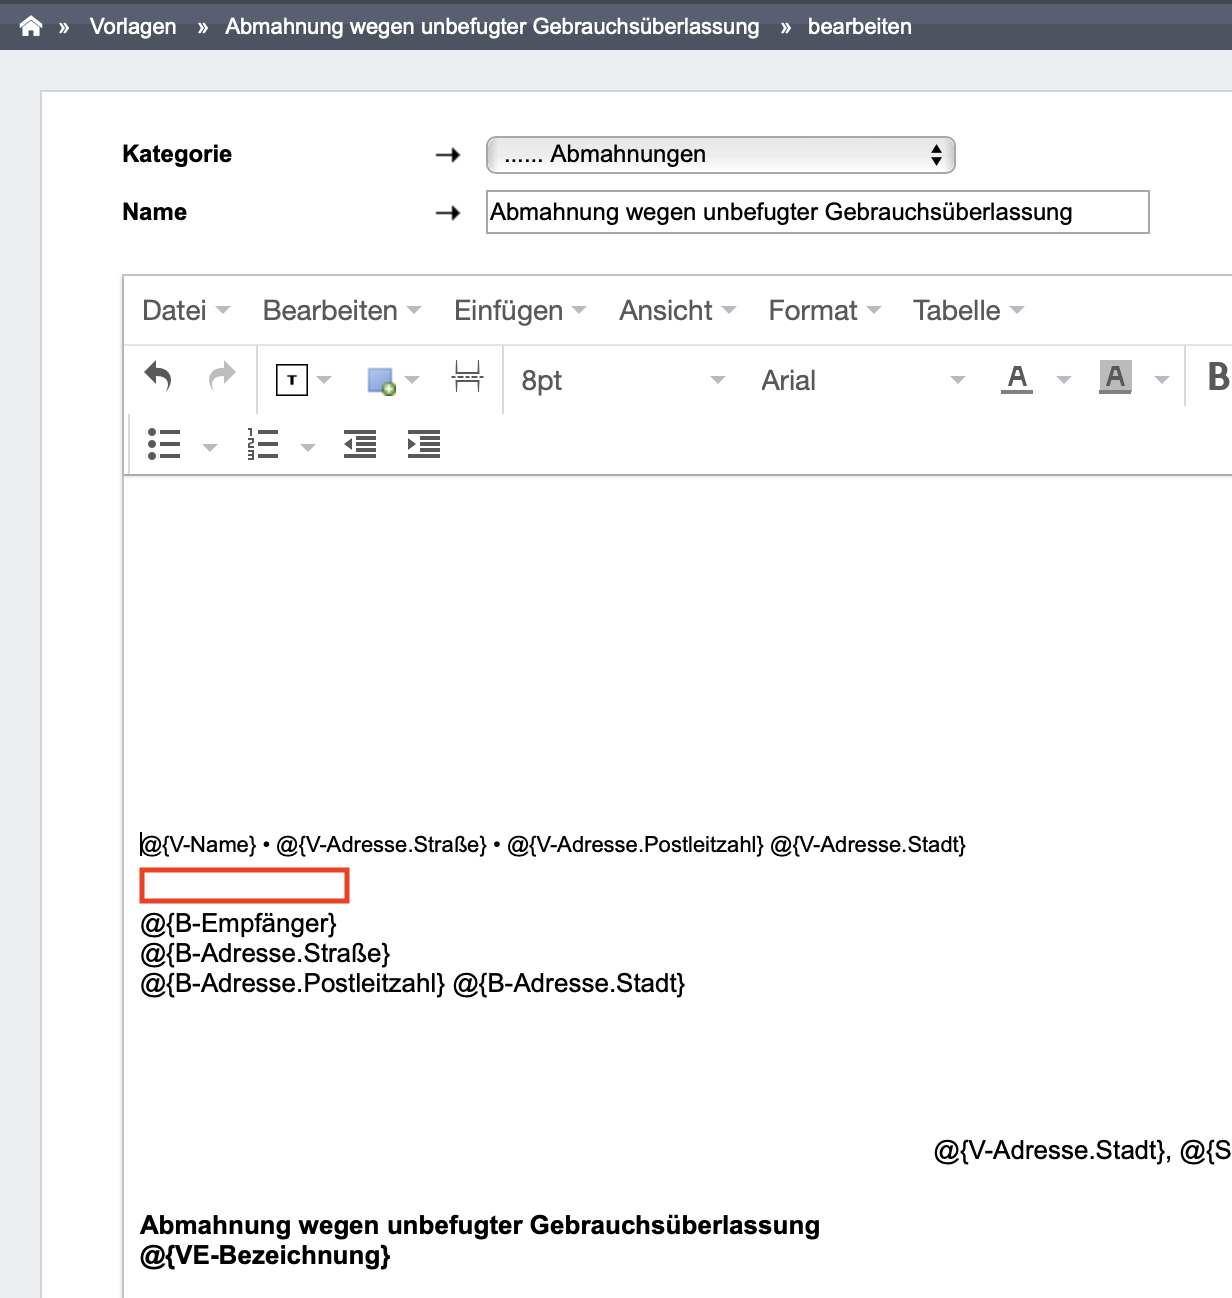This screenshot has height=1298, width=1232.
Task: Open the Kategorie dropdown showing Abmahnungen
Action: tap(721, 155)
